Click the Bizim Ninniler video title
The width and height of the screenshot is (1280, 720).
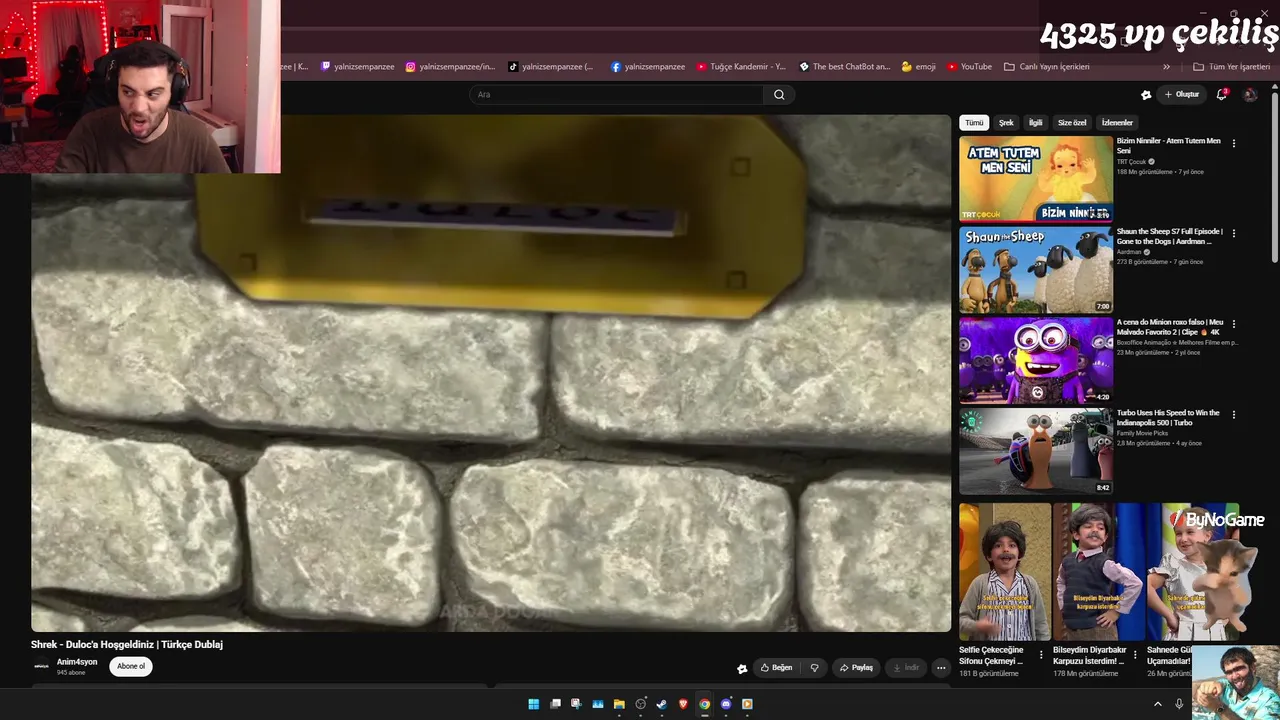coord(1169,146)
